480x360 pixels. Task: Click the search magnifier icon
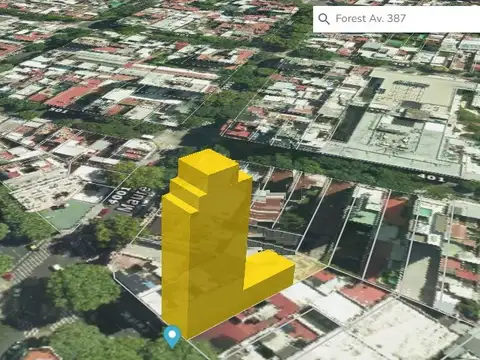point(324,19)
